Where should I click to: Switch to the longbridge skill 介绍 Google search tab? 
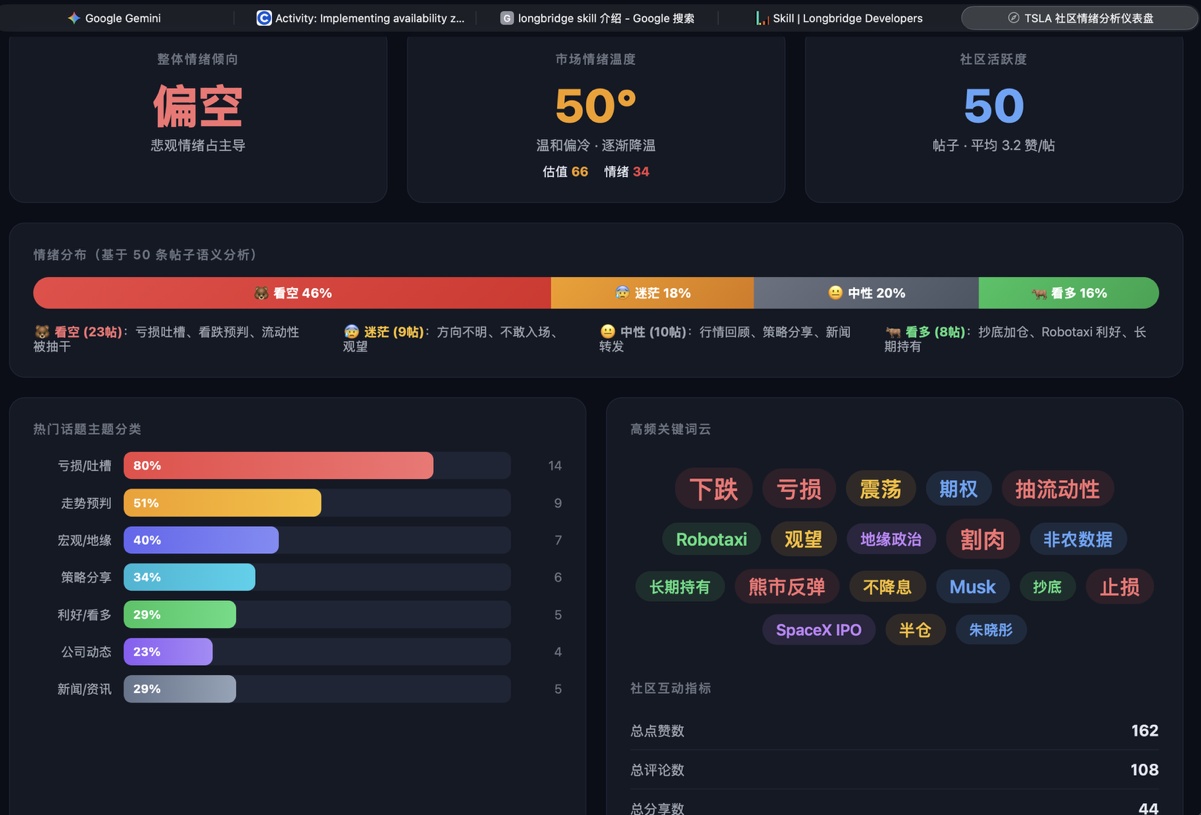point(598,18)
